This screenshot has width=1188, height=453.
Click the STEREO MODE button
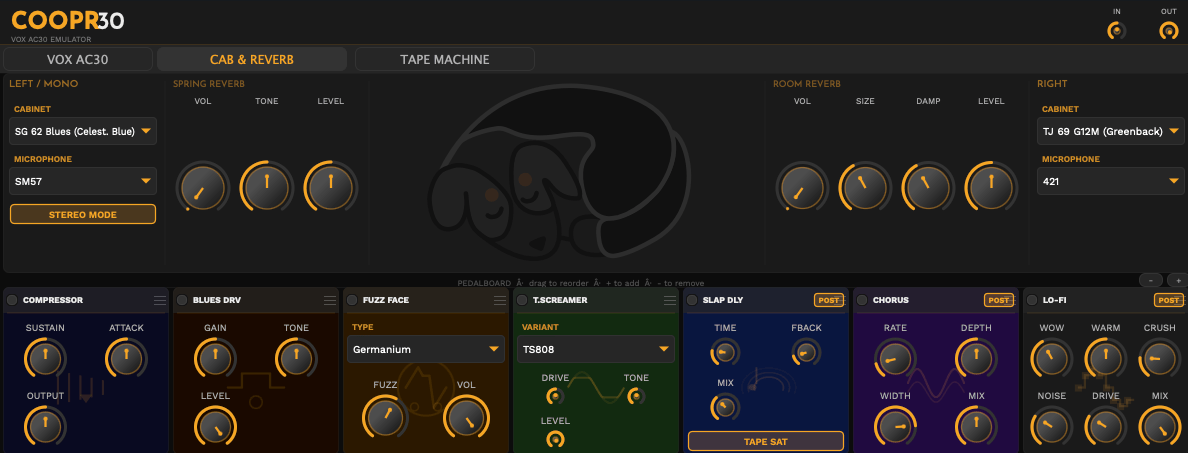tap(83, 214)
